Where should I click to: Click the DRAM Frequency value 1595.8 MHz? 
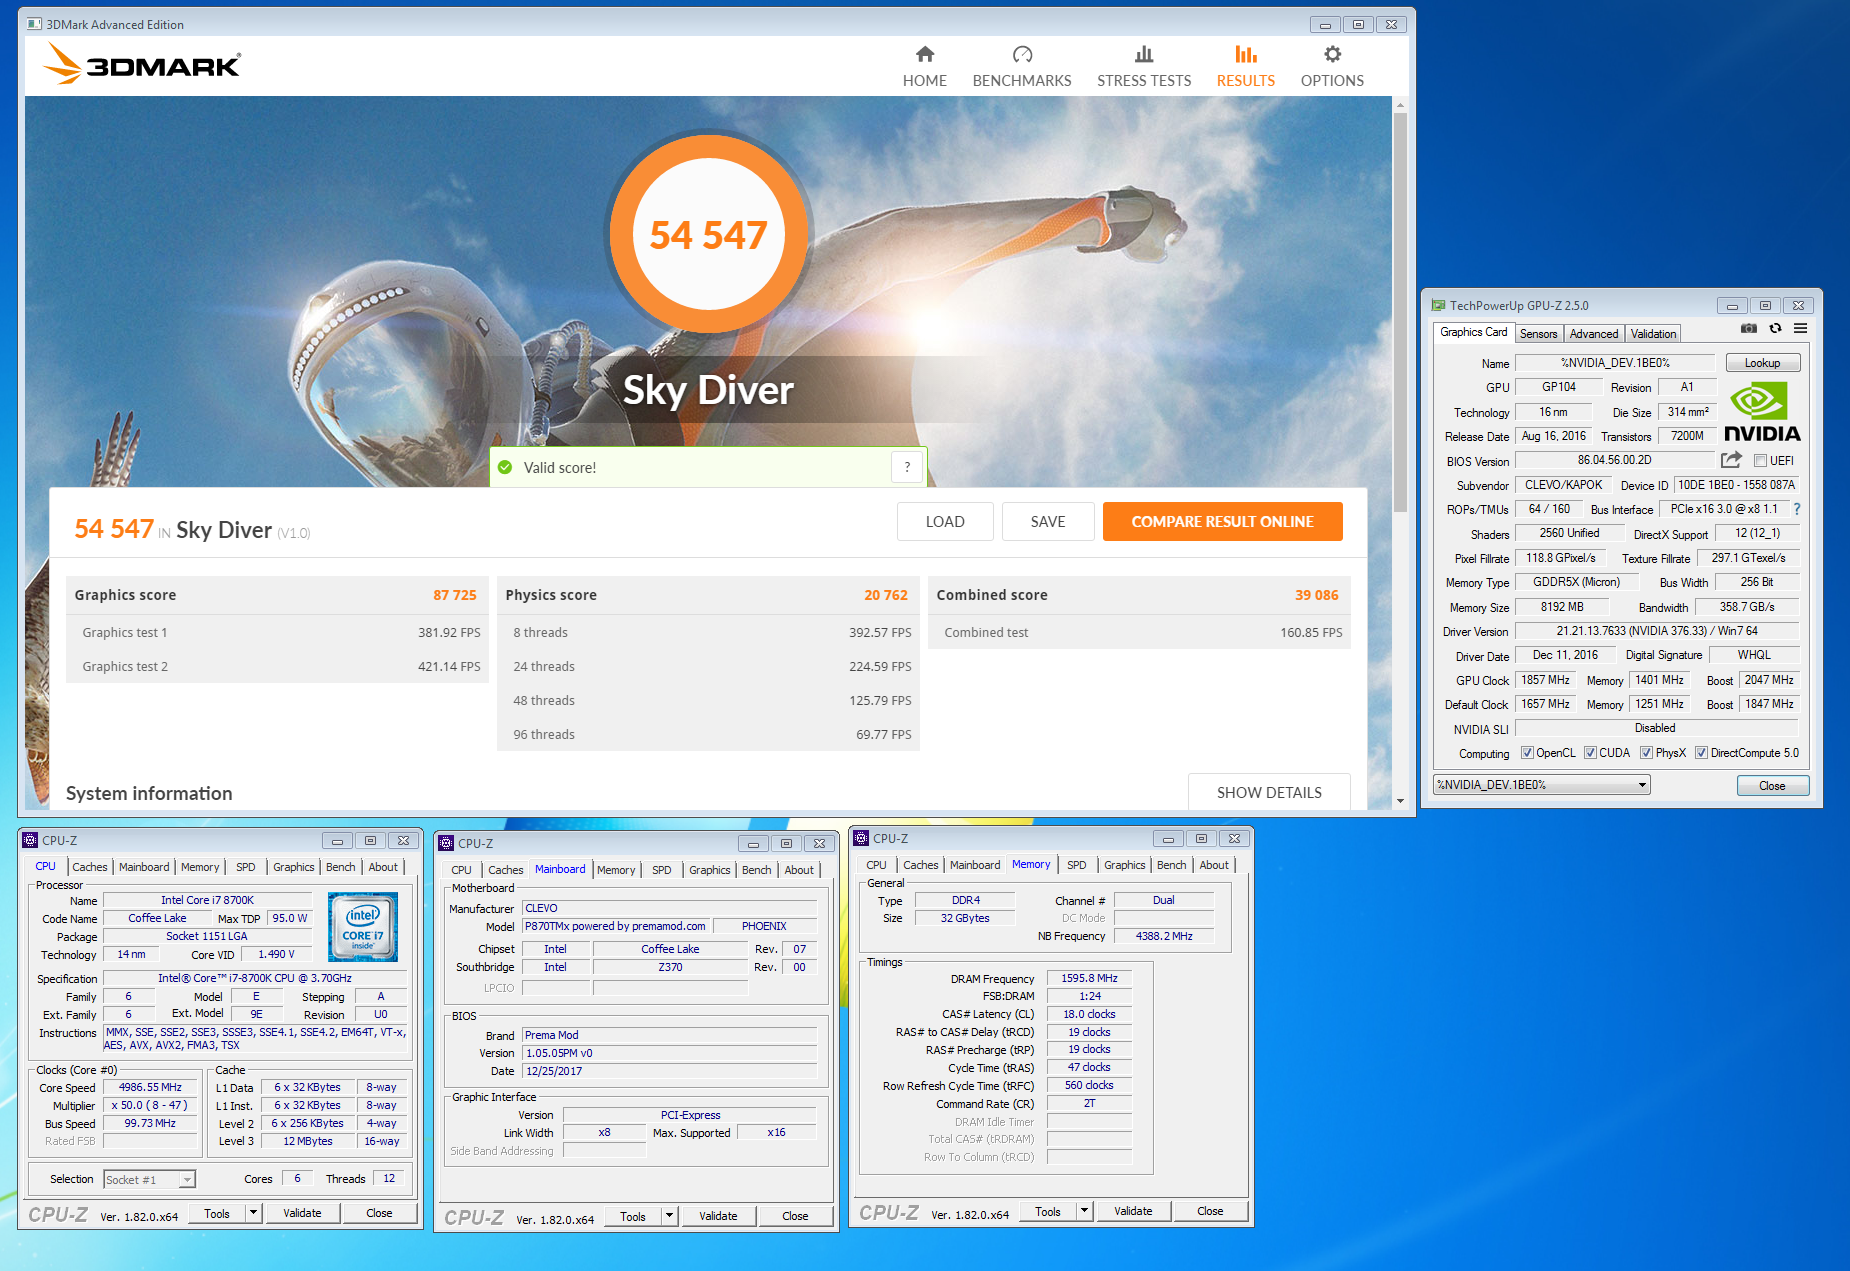pyautogui.click(x=1089, y=978)
